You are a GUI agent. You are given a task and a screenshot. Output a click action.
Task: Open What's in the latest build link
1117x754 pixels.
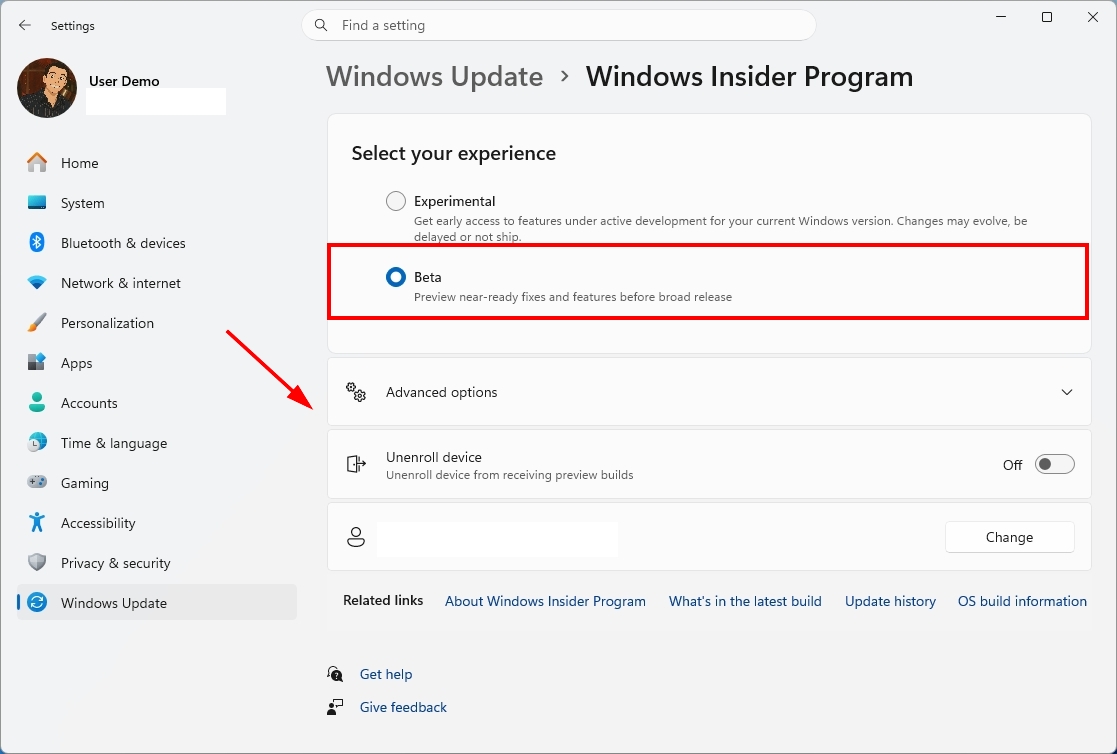coord(745,601)
